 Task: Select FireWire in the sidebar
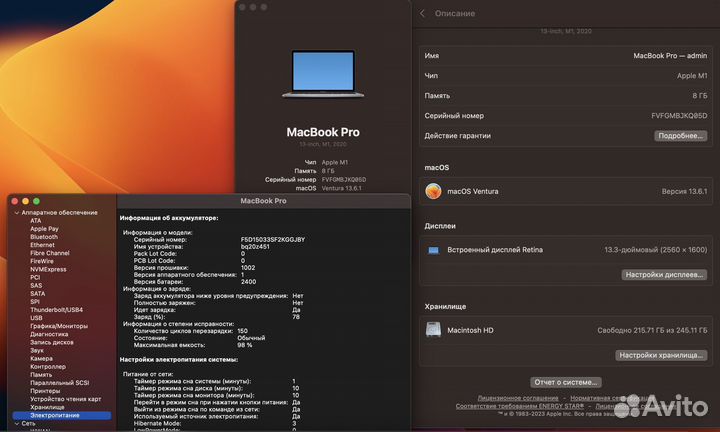pyautogui.click(x=42, y=261)
